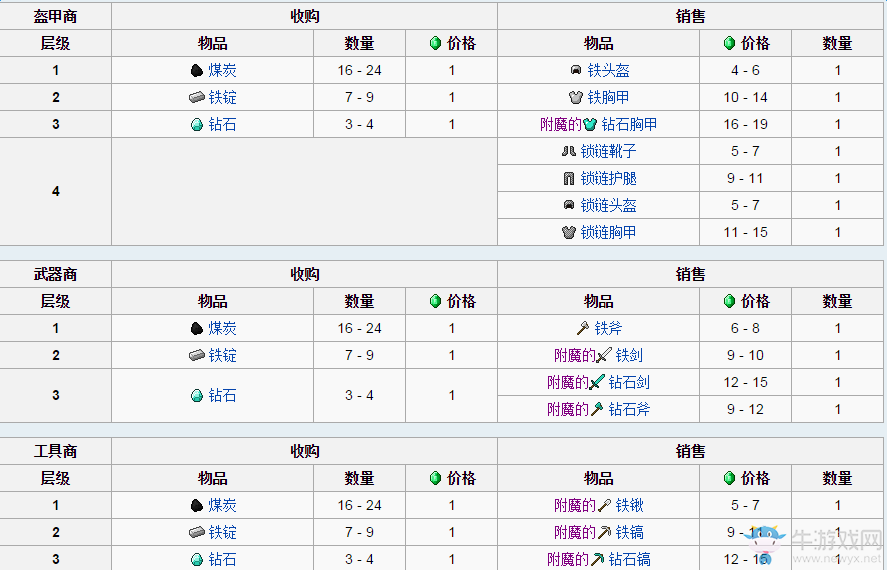The height and width of the screenshot is (570, 887).
Task: Open the 锁链胸甲 link
Action: click(x=608, y=233)
